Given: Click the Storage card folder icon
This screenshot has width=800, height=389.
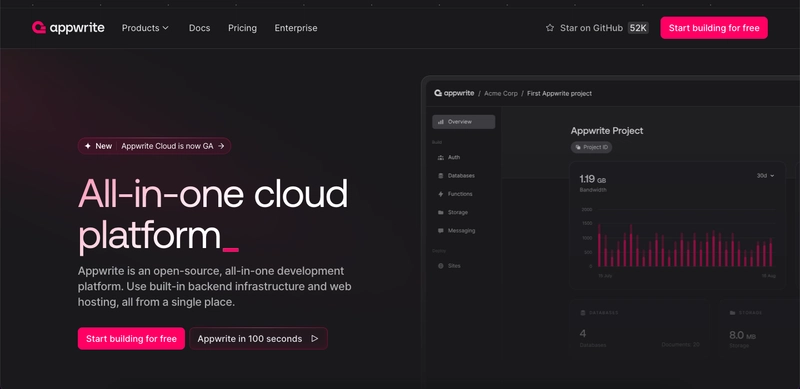Looking at the screenshot, I should coord(733,312).
